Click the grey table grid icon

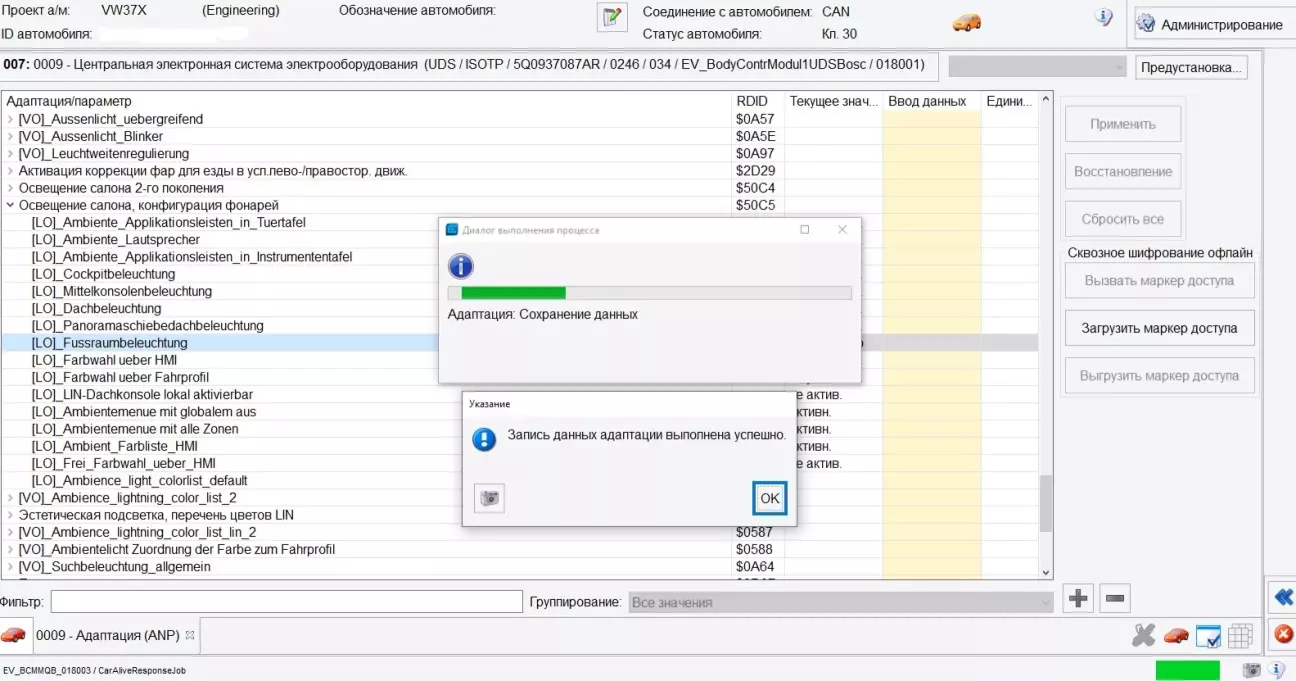(1240, 636)
